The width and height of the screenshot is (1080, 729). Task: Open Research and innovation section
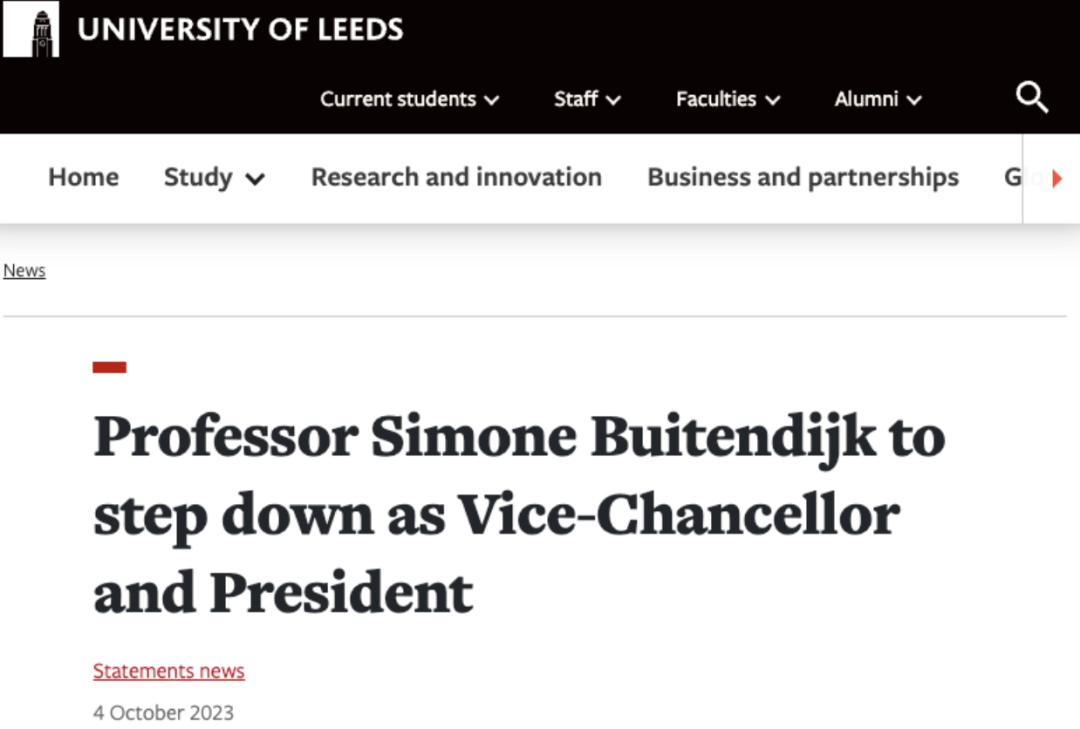(x=456, y=177)
